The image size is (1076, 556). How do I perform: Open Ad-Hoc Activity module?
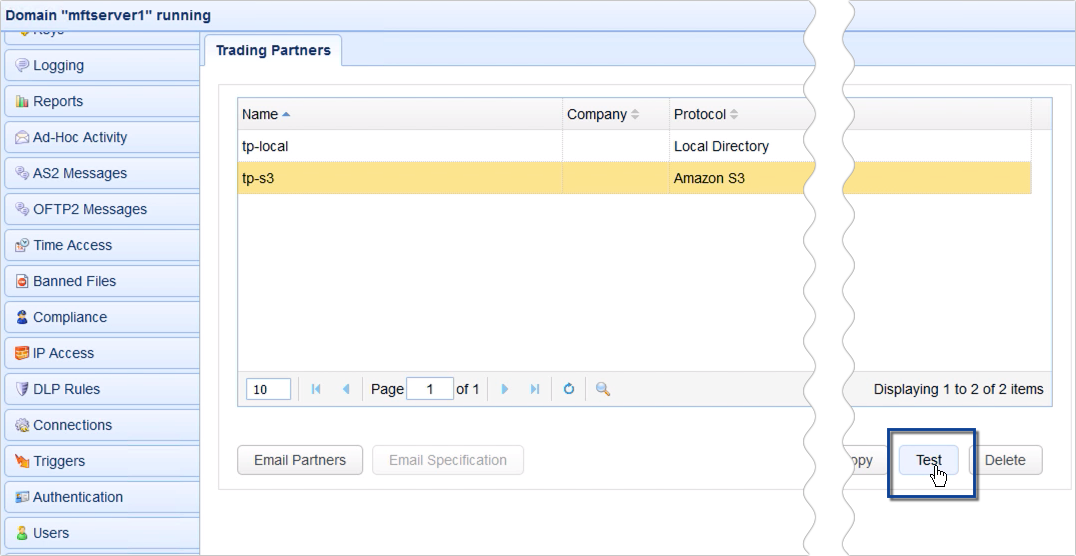click(102, 137)
